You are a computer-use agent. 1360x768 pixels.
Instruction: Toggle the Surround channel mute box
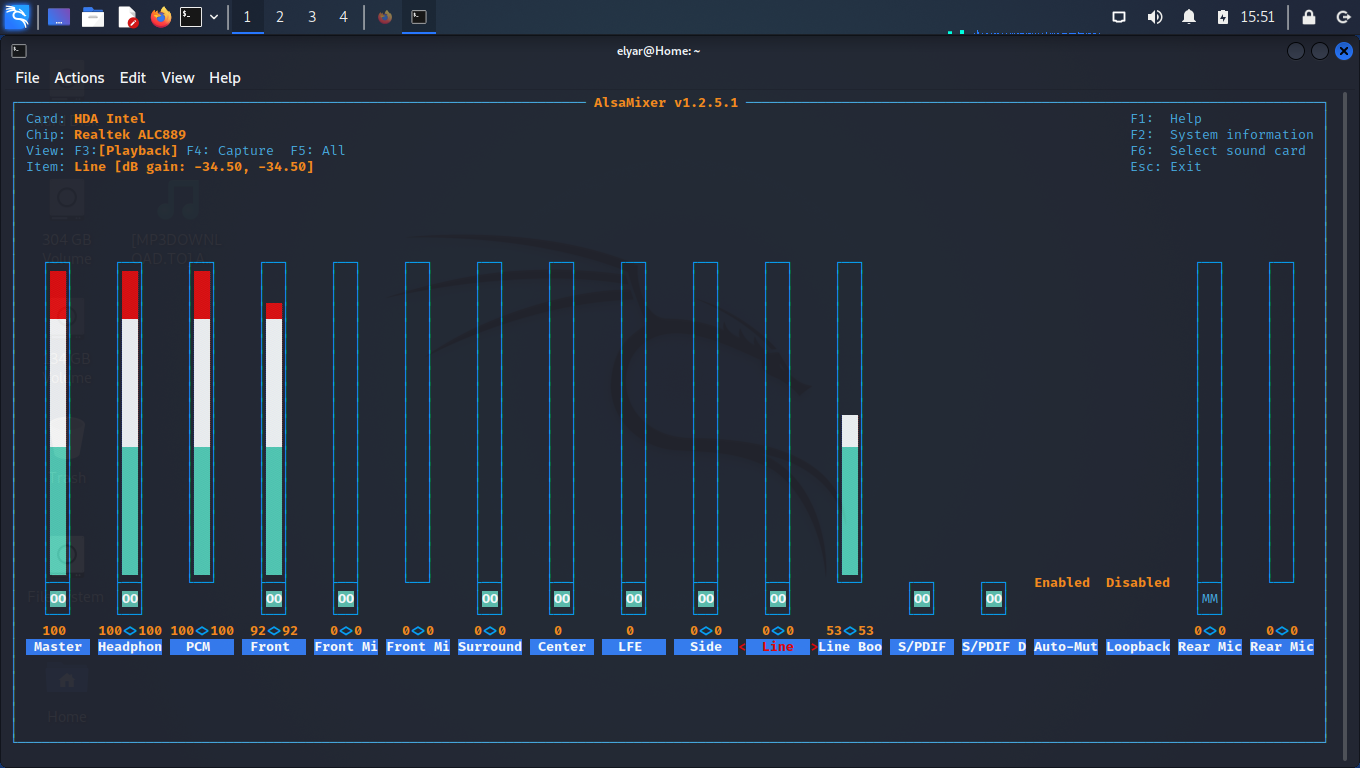click(x=490, y=598)
